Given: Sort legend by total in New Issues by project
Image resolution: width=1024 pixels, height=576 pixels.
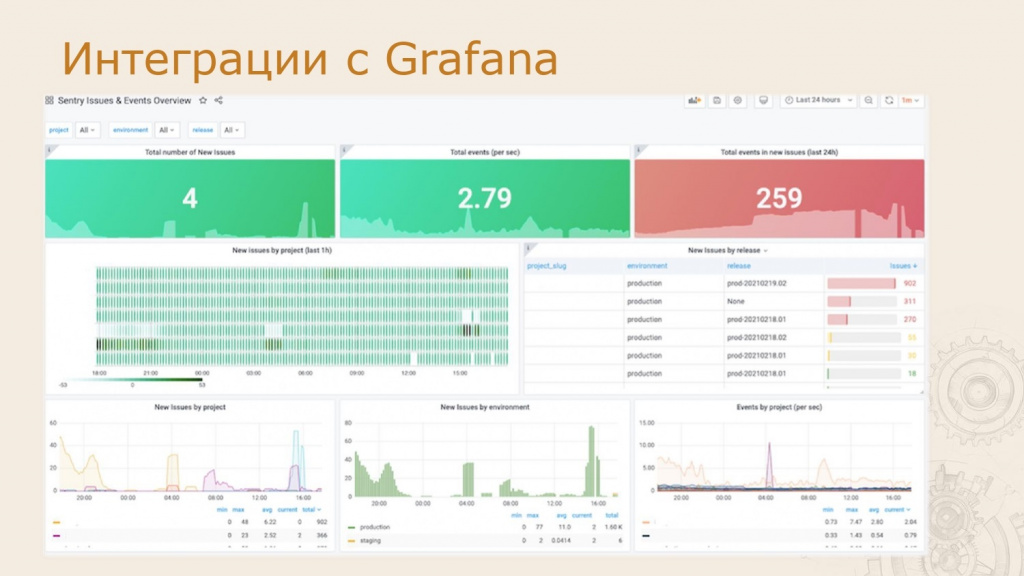Looking at the screenshot, I should pyautogui.click(x=312, y=509).
